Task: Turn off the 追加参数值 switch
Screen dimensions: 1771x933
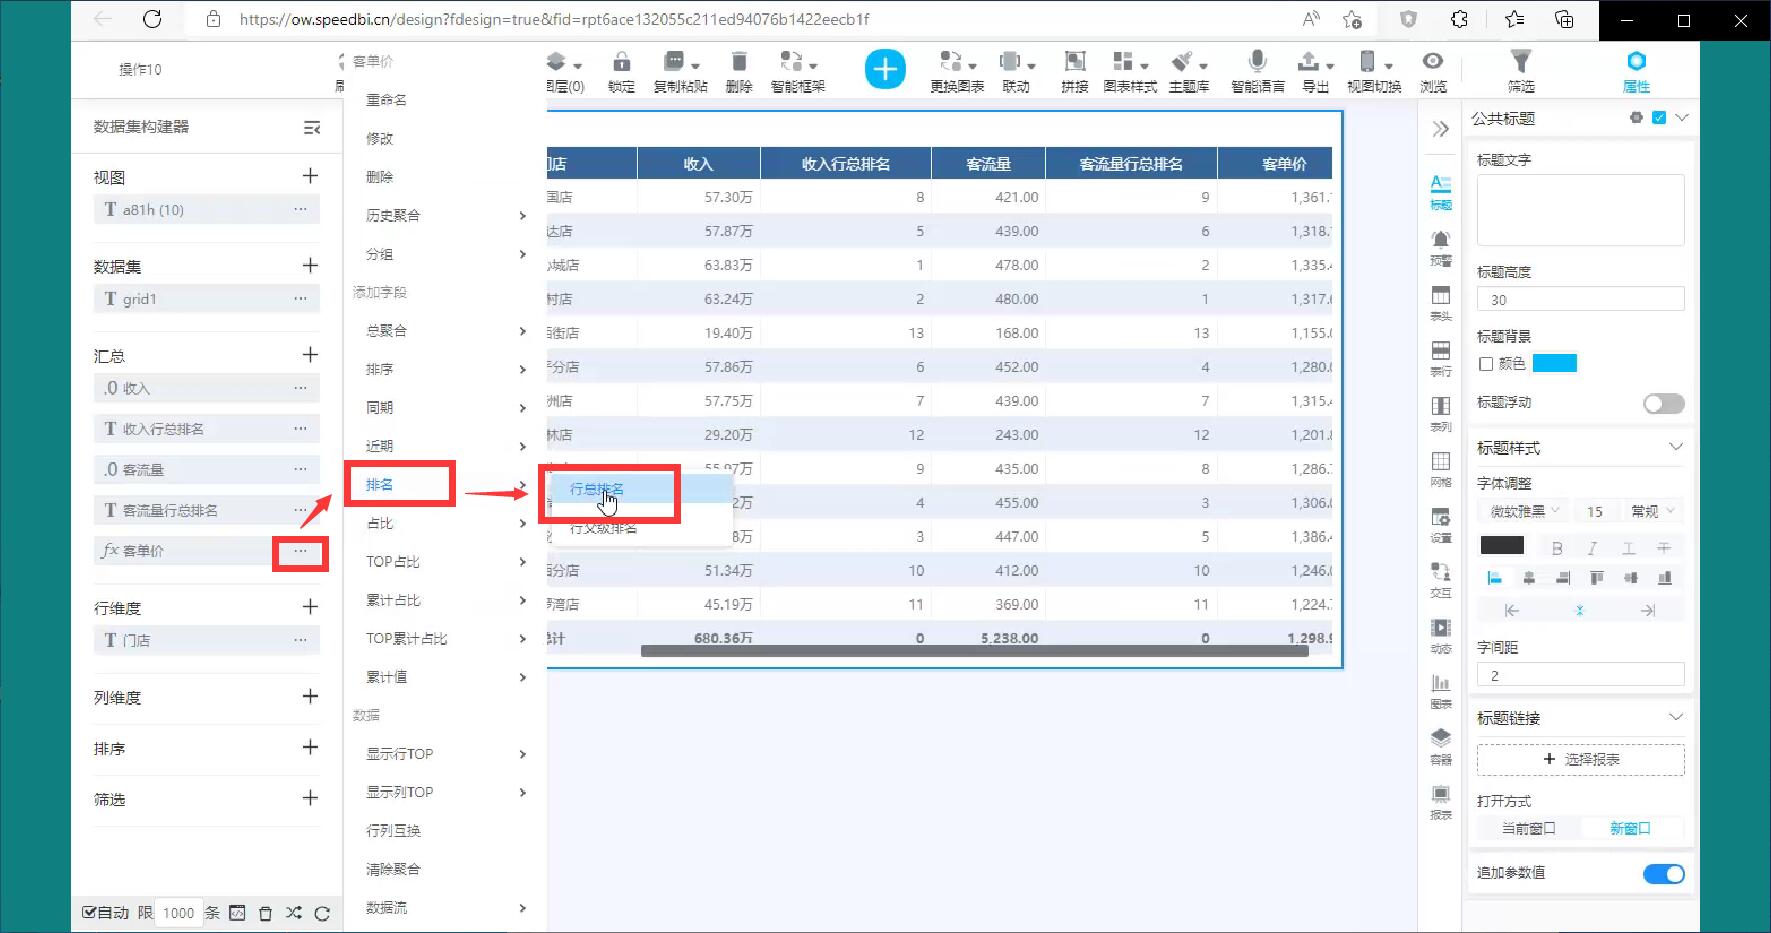Action: coord(1663,874)
